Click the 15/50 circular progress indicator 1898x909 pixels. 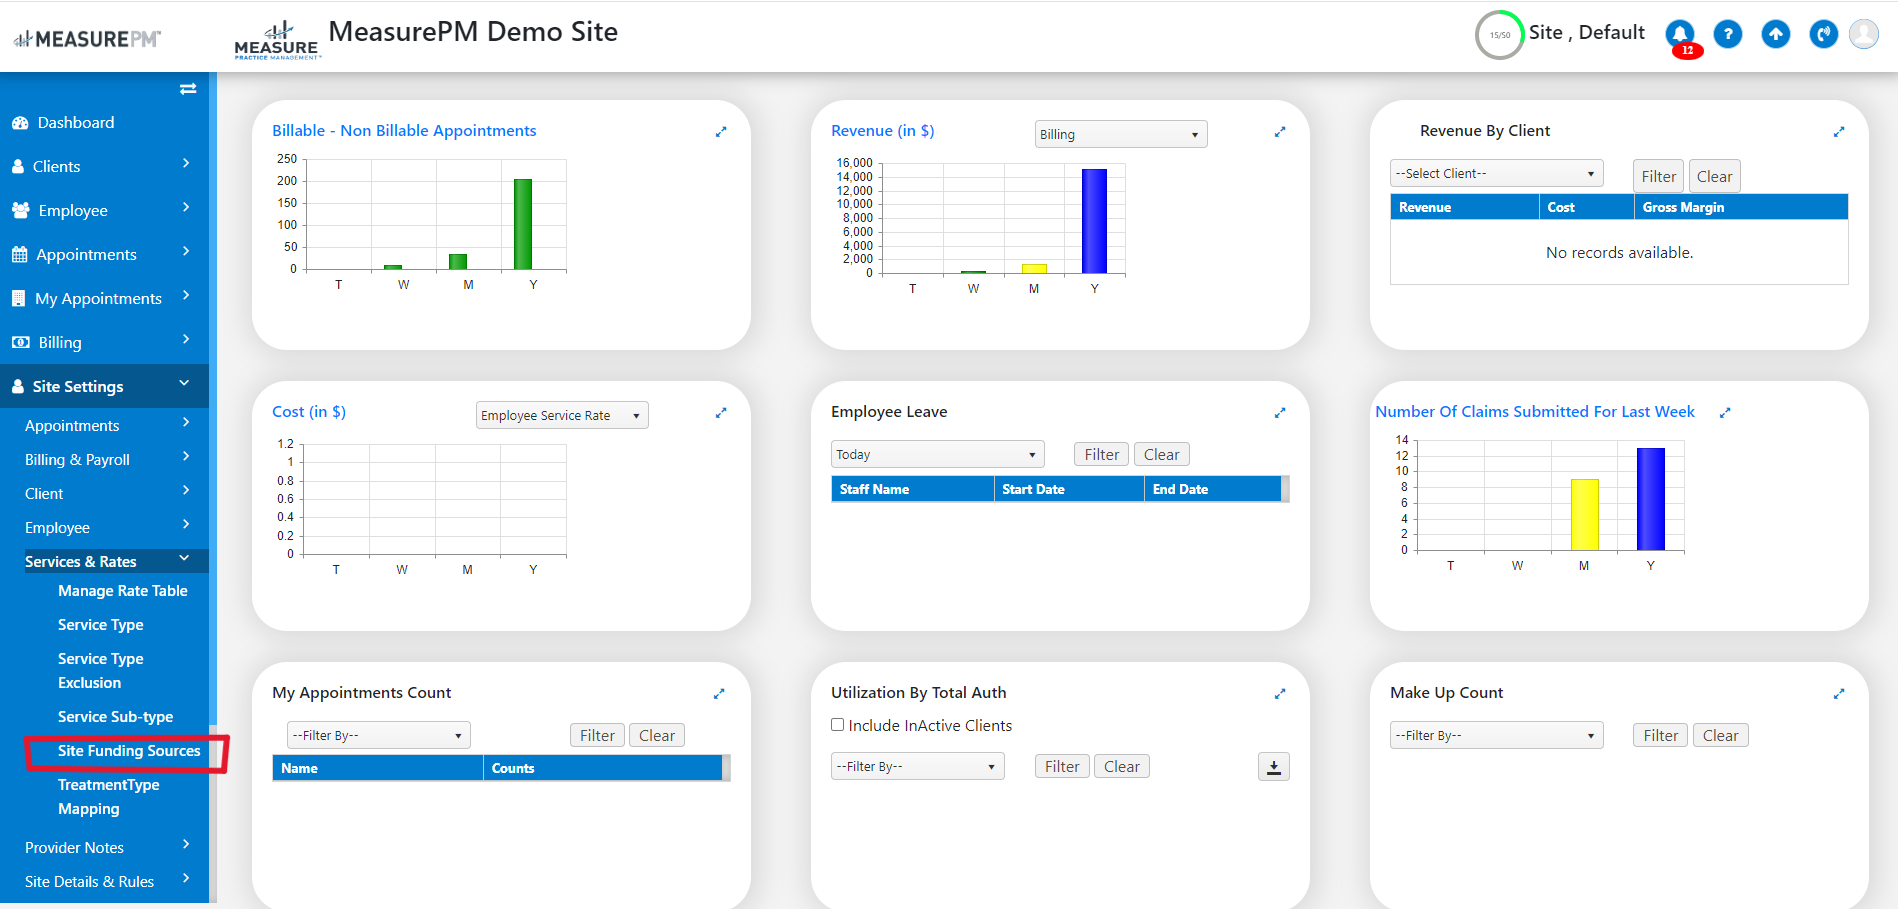(1500, 35)
